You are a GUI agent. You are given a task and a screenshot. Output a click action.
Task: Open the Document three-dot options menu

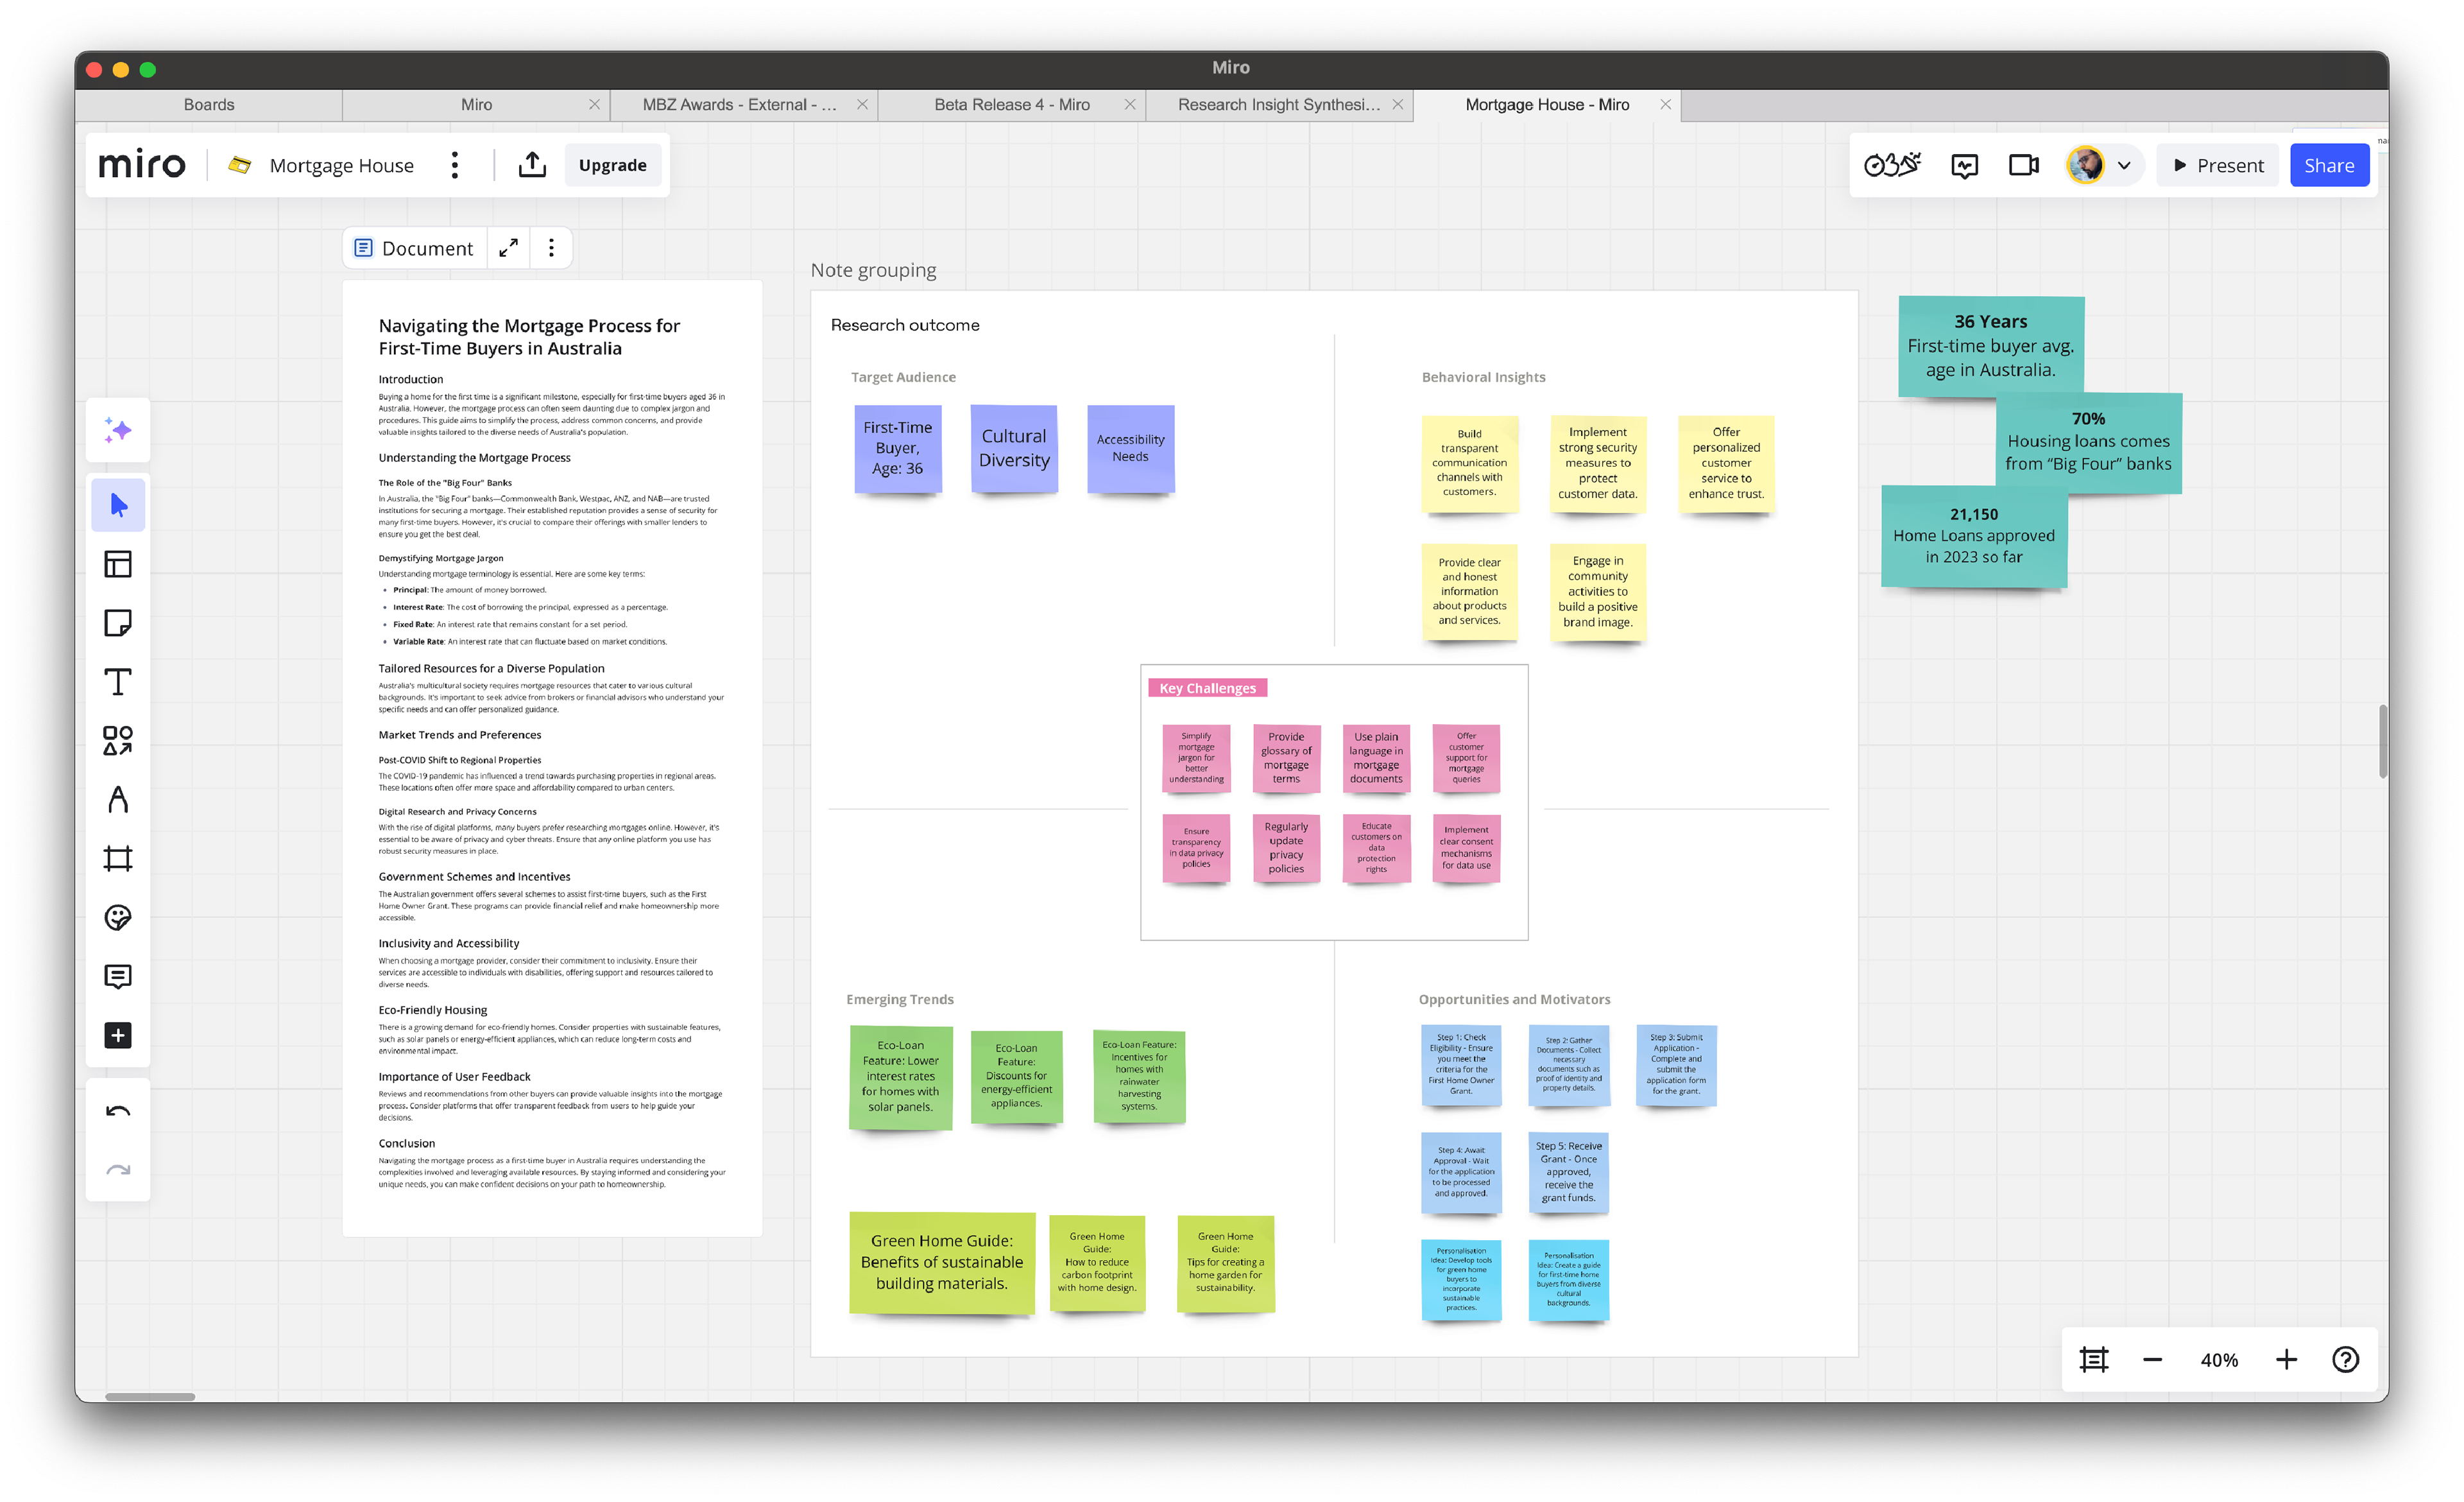click(551, 248)
